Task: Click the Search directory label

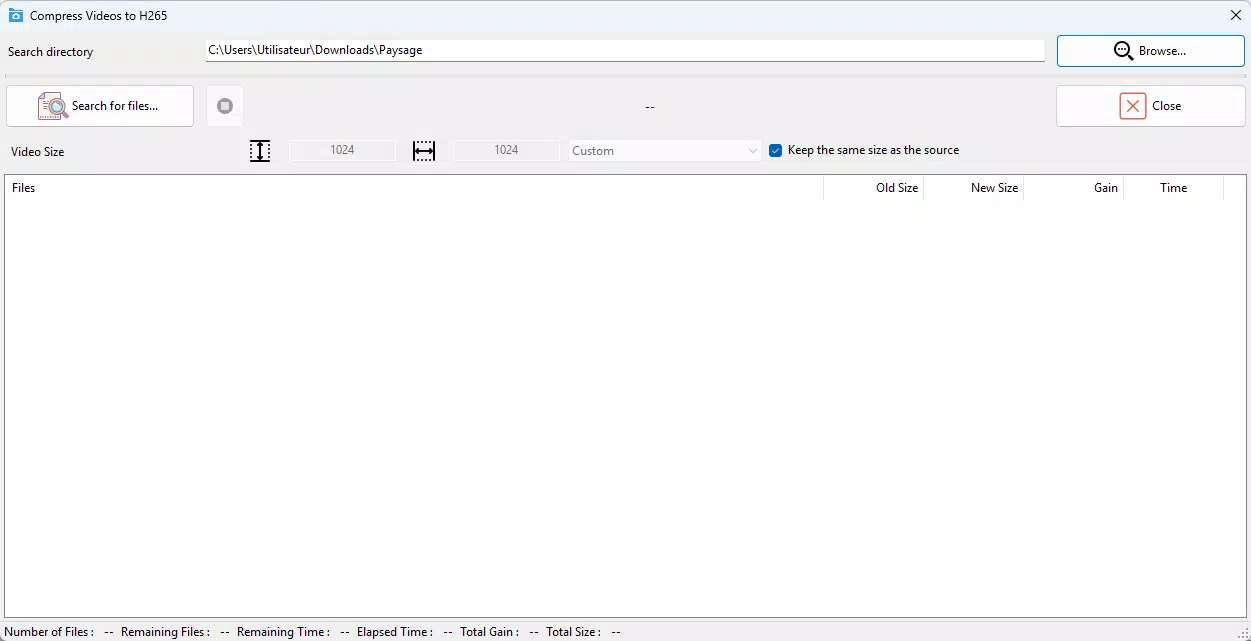Action: (x=51, y=52)
